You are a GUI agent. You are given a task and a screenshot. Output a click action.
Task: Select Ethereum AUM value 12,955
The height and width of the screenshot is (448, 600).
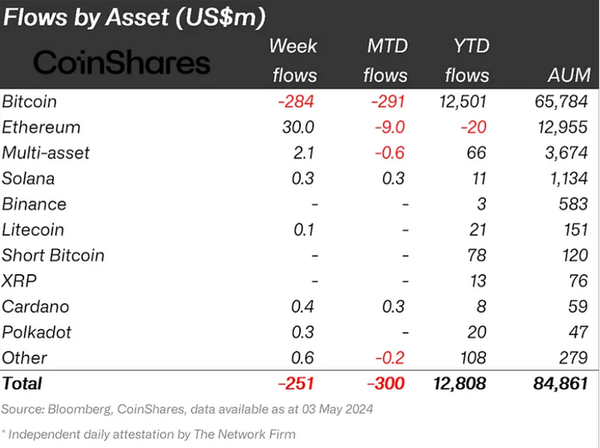click(x=562, y=127)
